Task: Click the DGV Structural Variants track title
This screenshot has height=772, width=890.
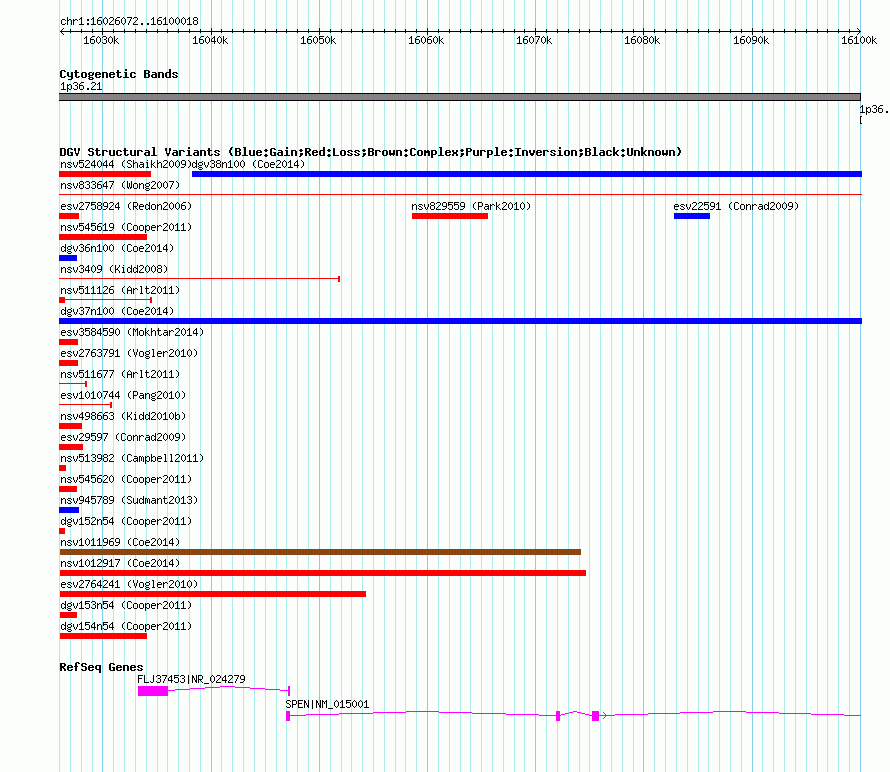Action: point(370,152)
